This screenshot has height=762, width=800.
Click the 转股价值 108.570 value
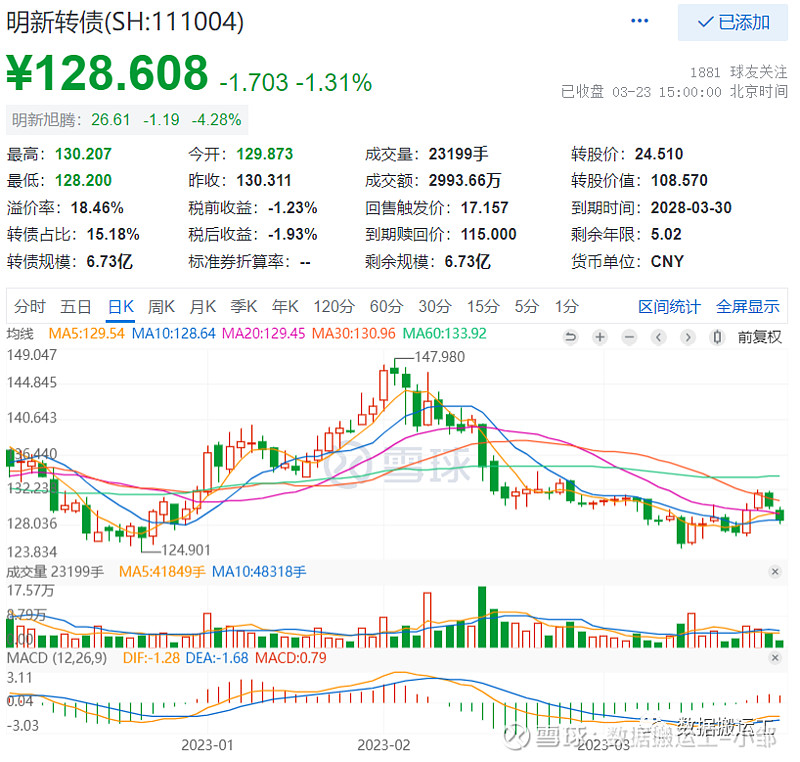click(679, 180)
